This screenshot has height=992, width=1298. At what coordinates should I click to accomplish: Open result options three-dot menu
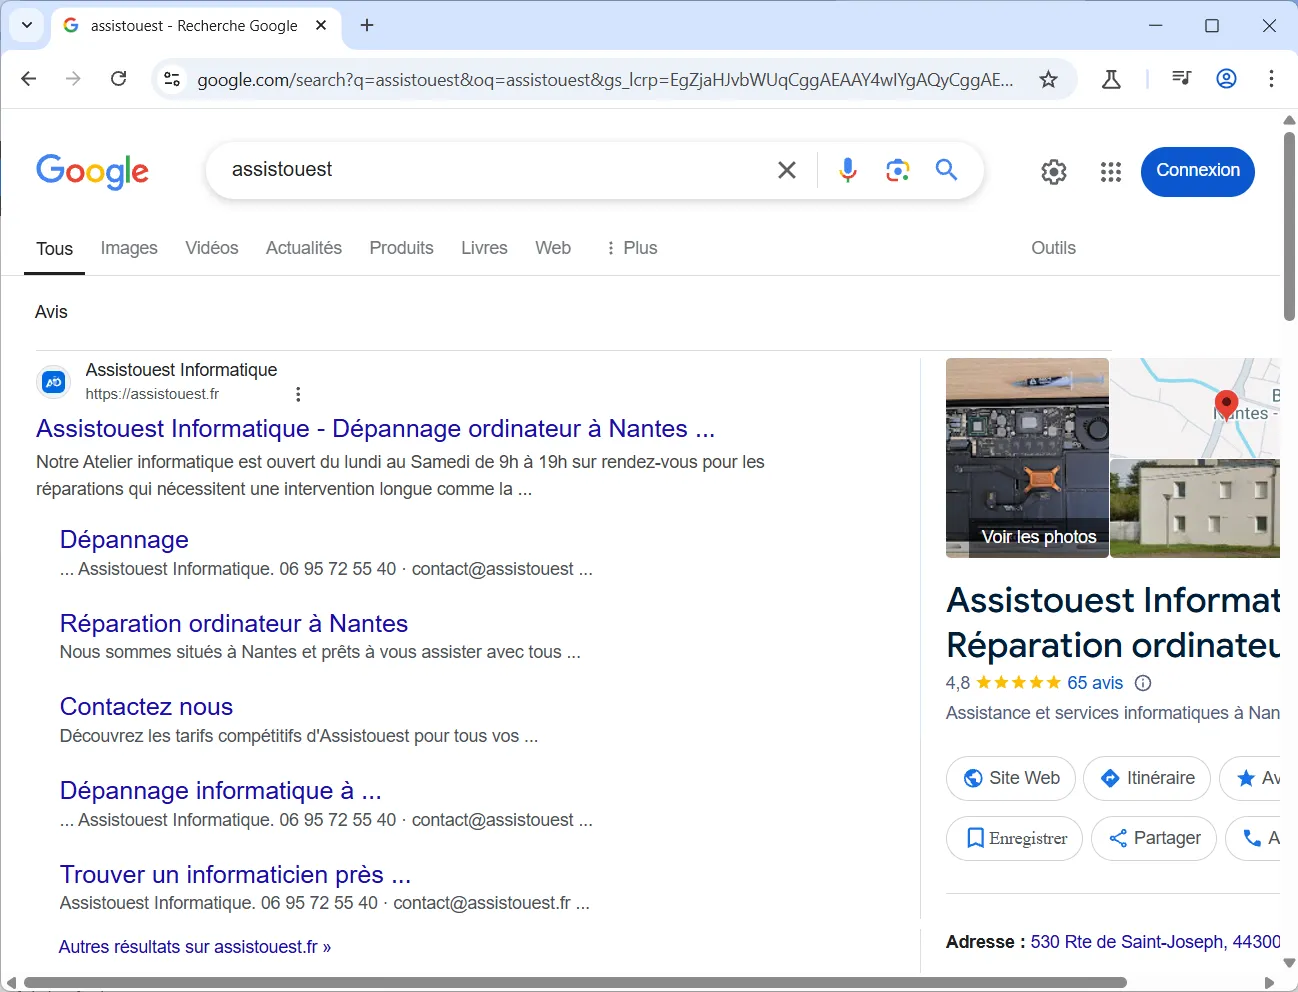pyautogui.click(x=298, y=394)
